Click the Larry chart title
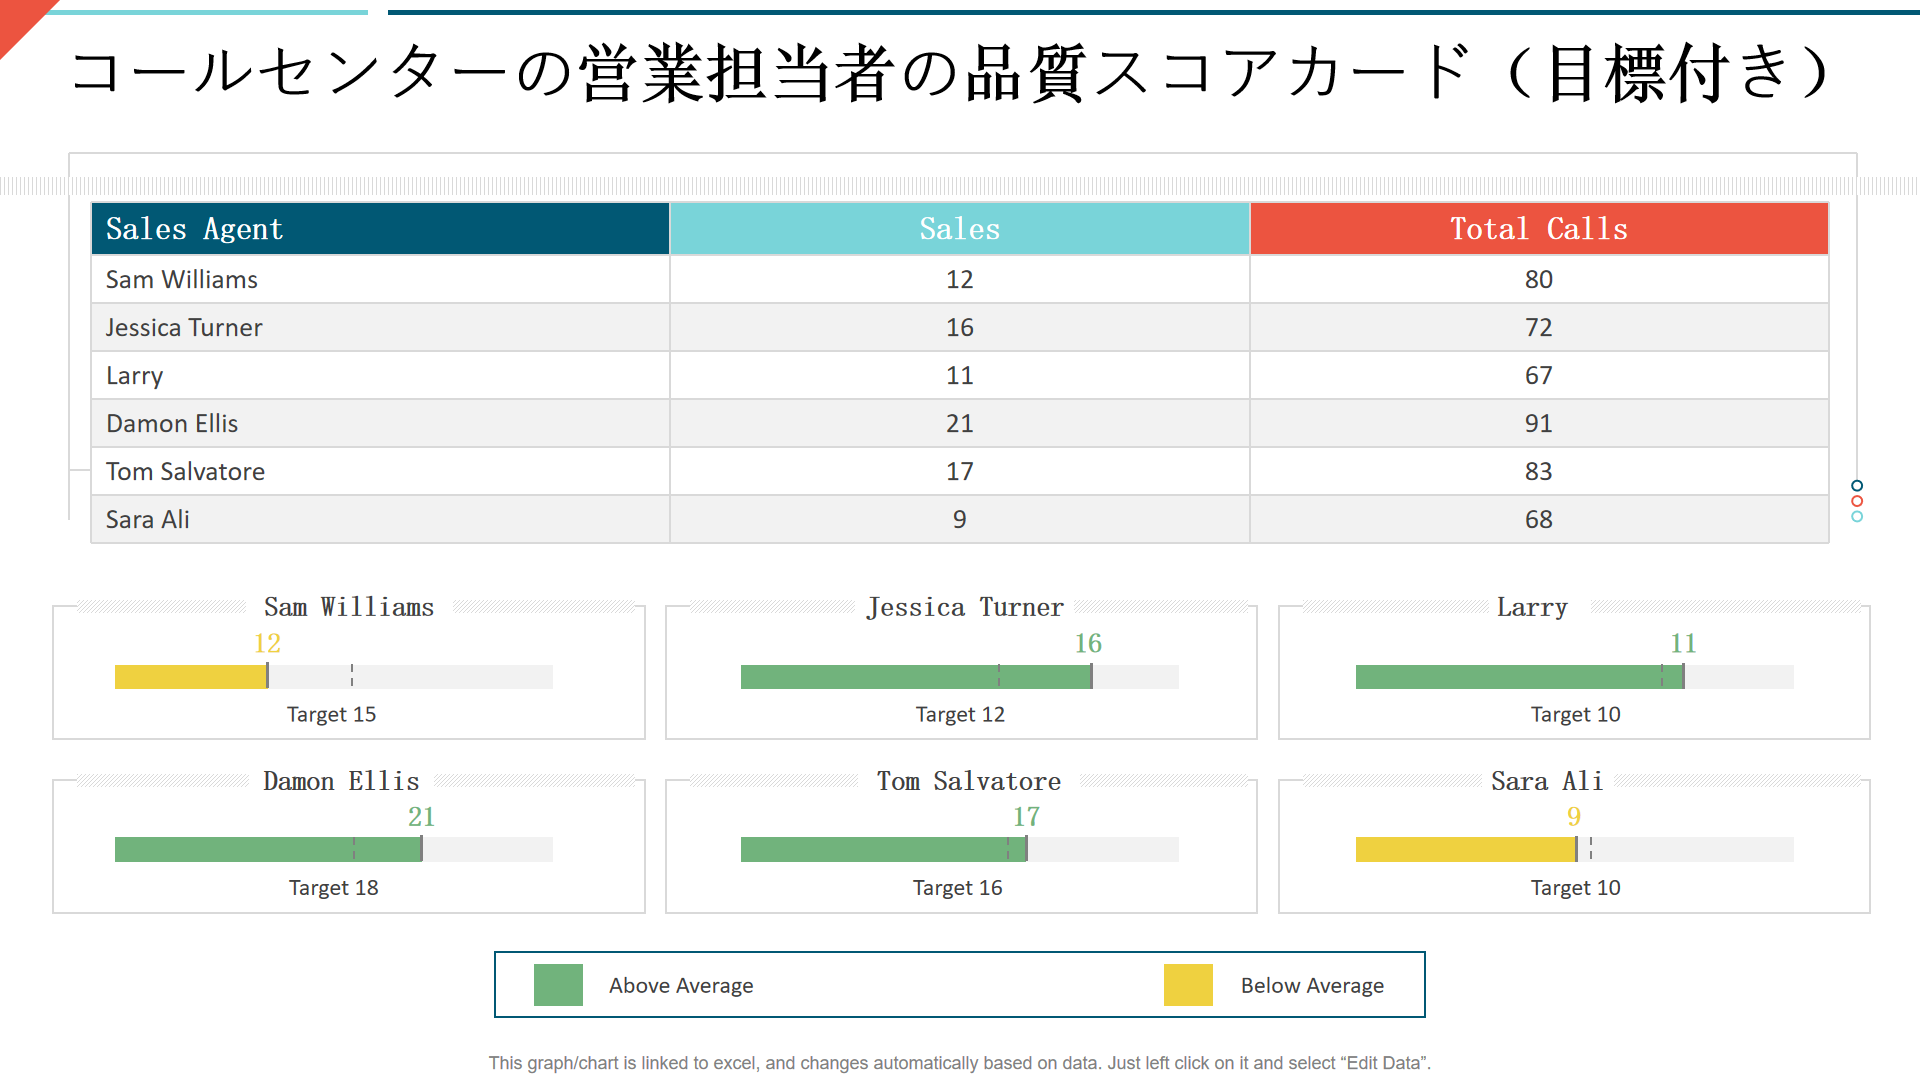The width and height of the screenshot is (1920, 1080). [x=1532, y=607]
